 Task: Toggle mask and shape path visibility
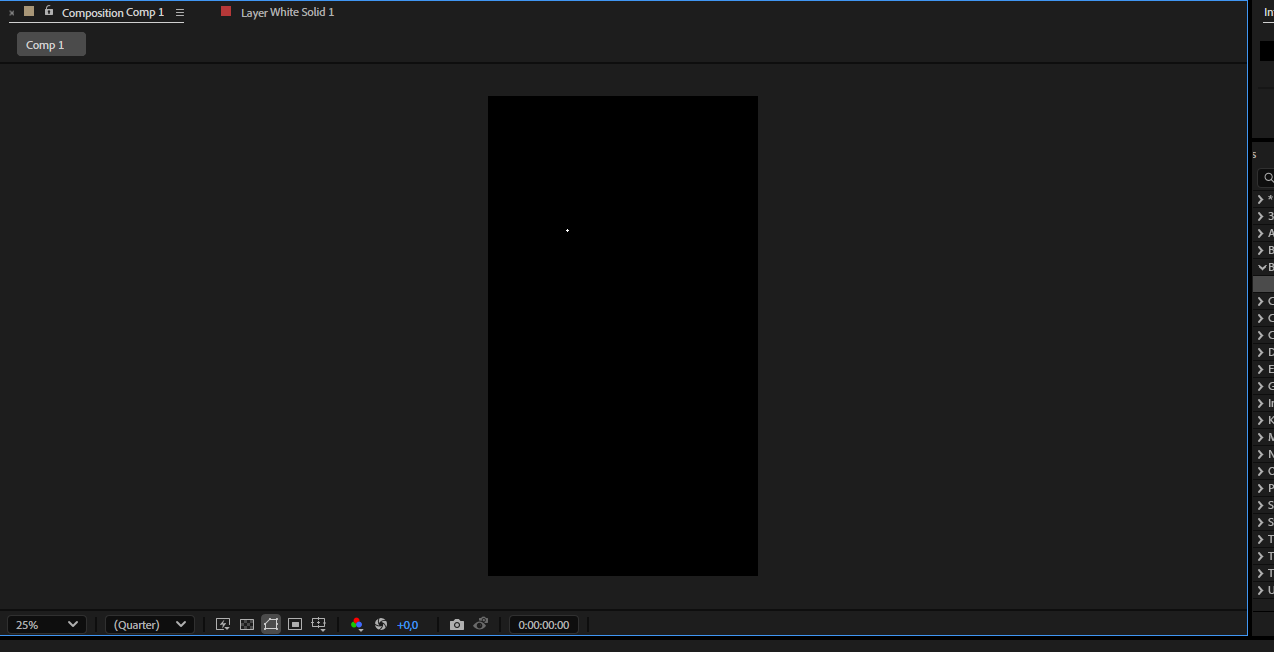(x=271, y=624)
